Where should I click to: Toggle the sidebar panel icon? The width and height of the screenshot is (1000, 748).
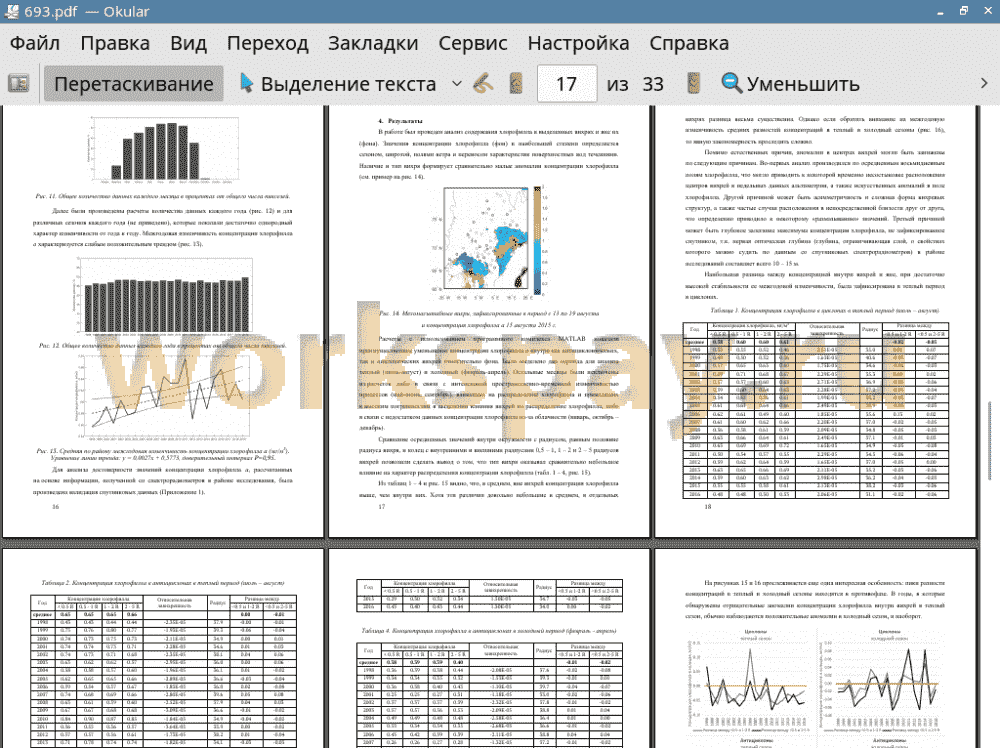[18, 84]
